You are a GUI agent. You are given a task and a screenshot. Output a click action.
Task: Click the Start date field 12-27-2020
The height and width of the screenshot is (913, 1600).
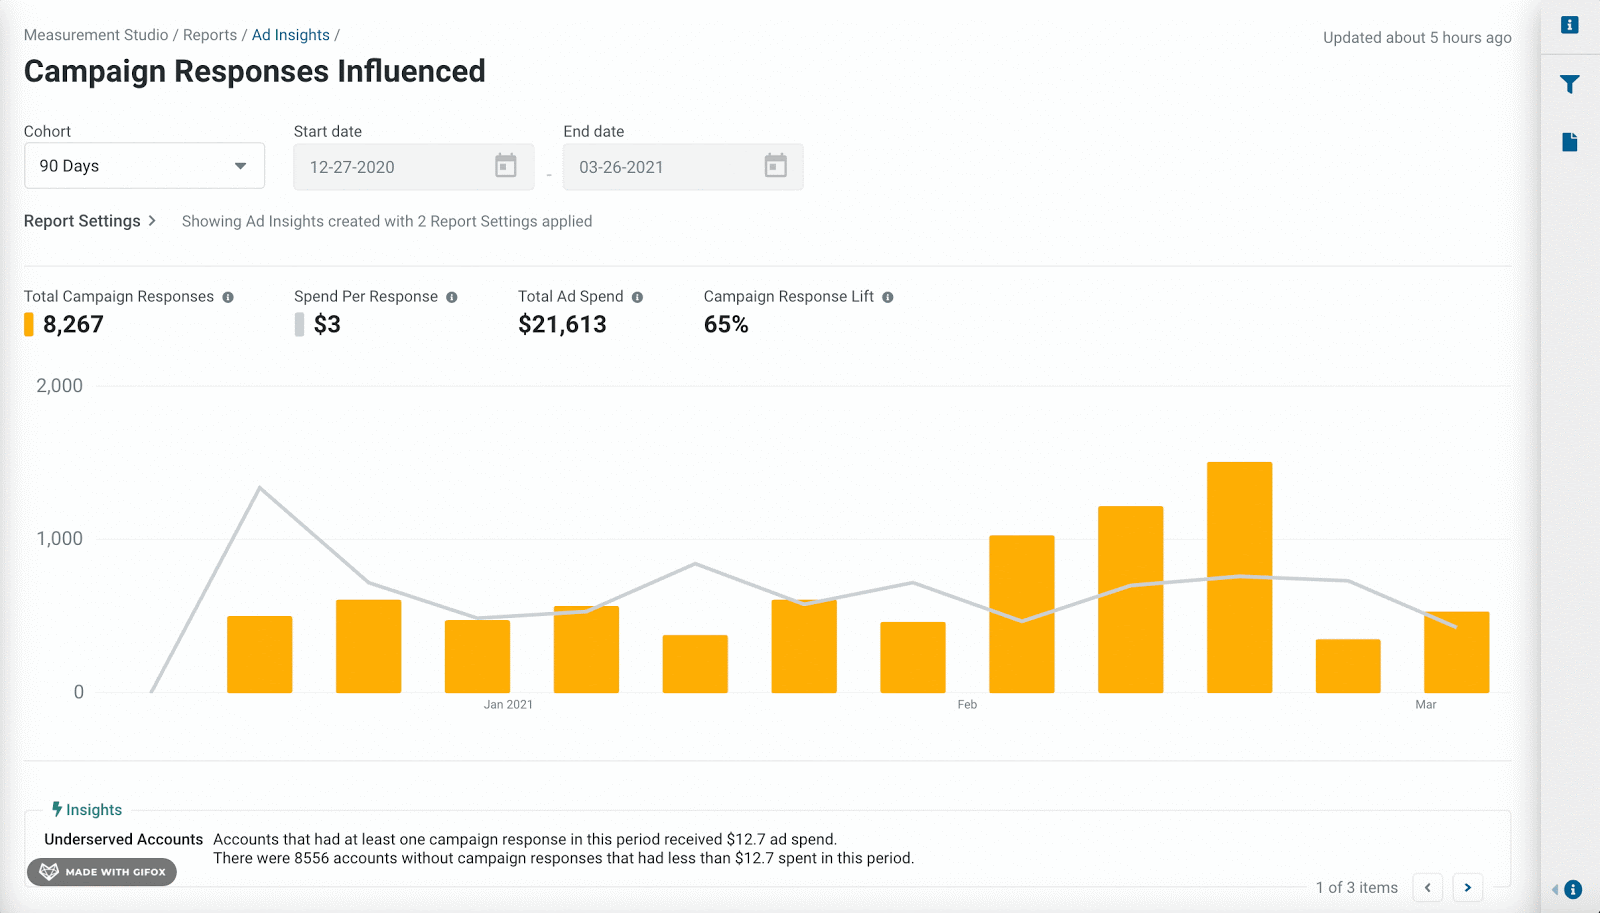[413, 167]
